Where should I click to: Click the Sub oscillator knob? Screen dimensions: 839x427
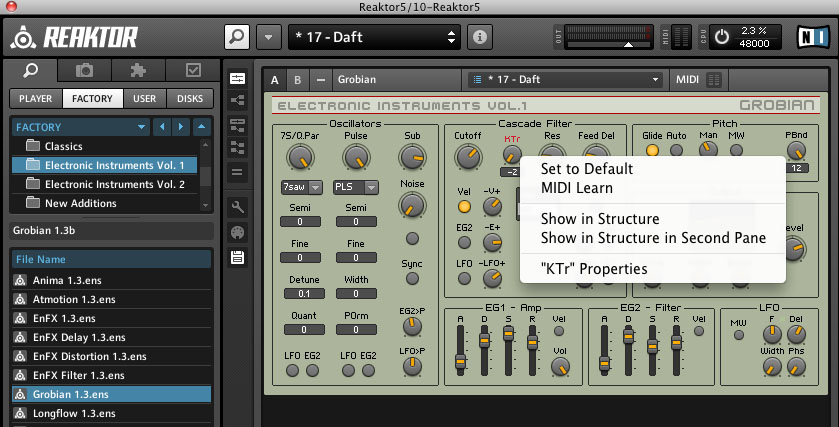coord(412,157)
